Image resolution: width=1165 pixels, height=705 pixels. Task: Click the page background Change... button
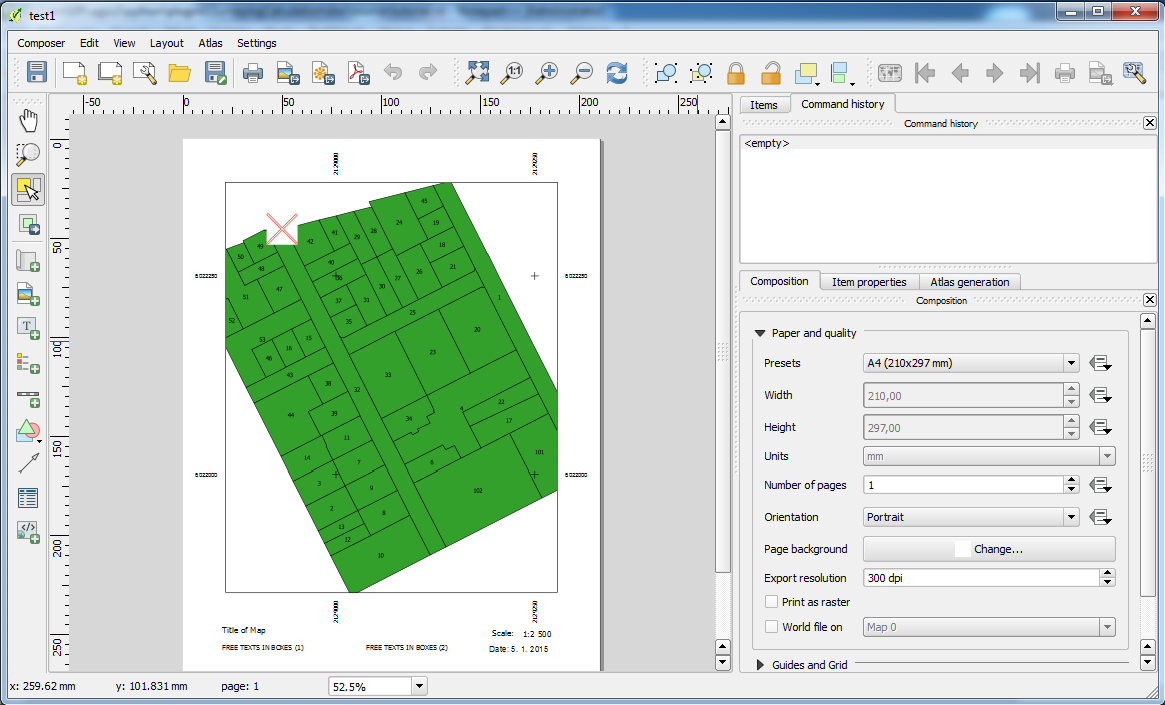pos(988,549)
